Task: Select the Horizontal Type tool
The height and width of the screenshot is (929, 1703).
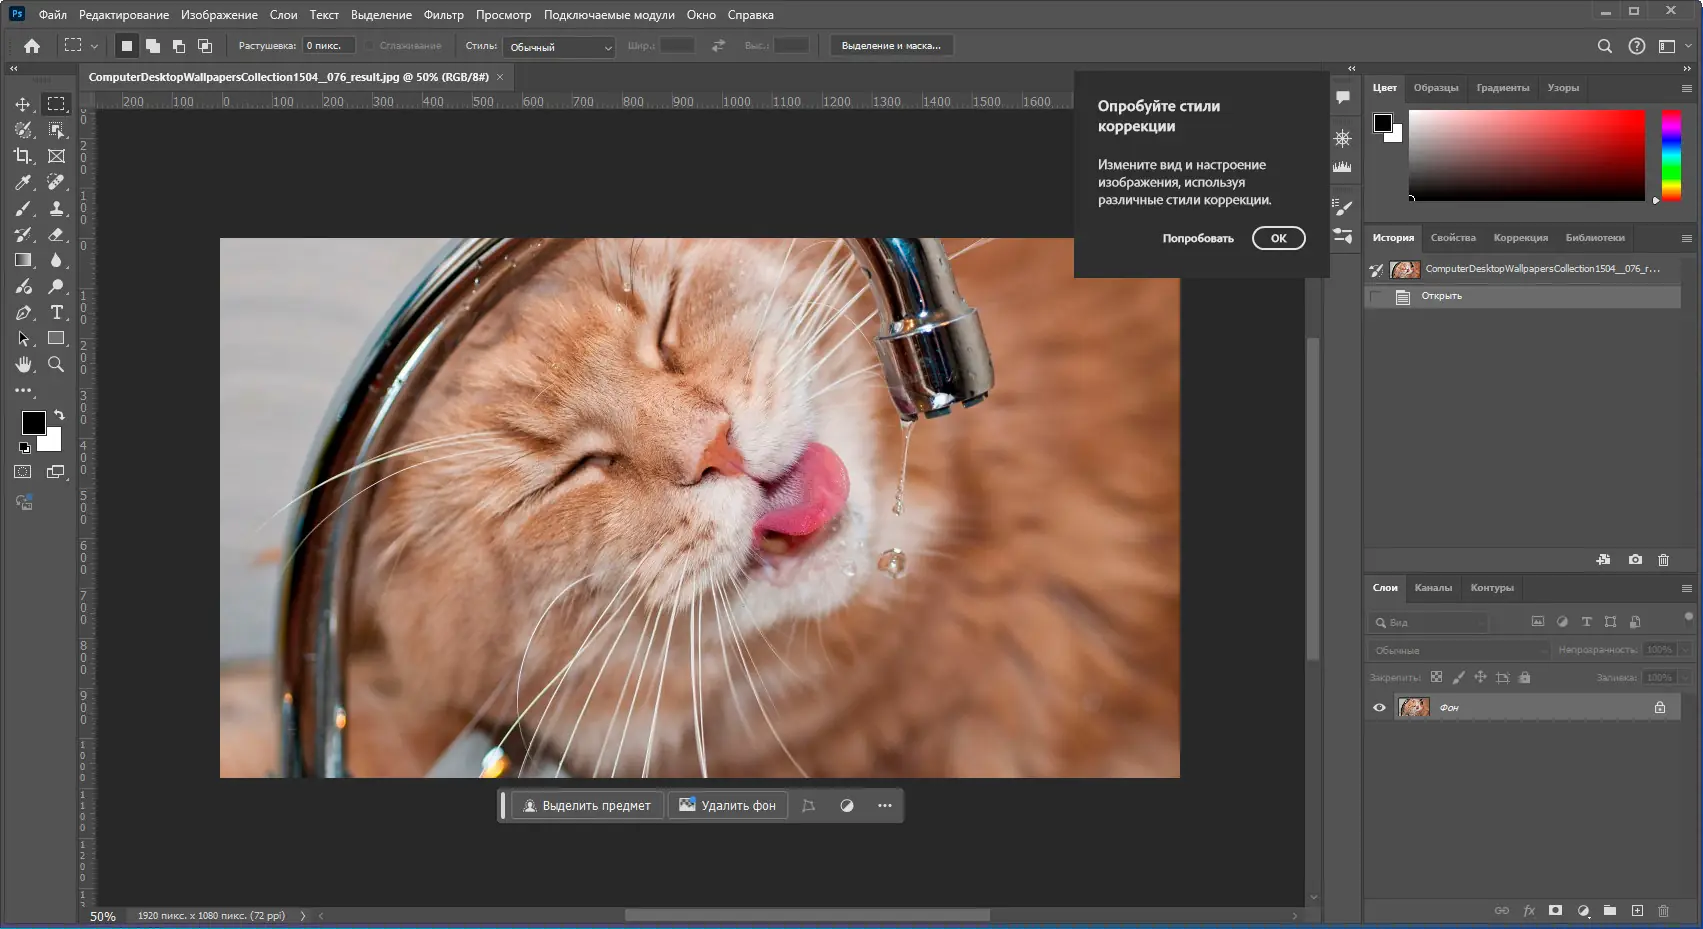Action: (x=56, y=313)
